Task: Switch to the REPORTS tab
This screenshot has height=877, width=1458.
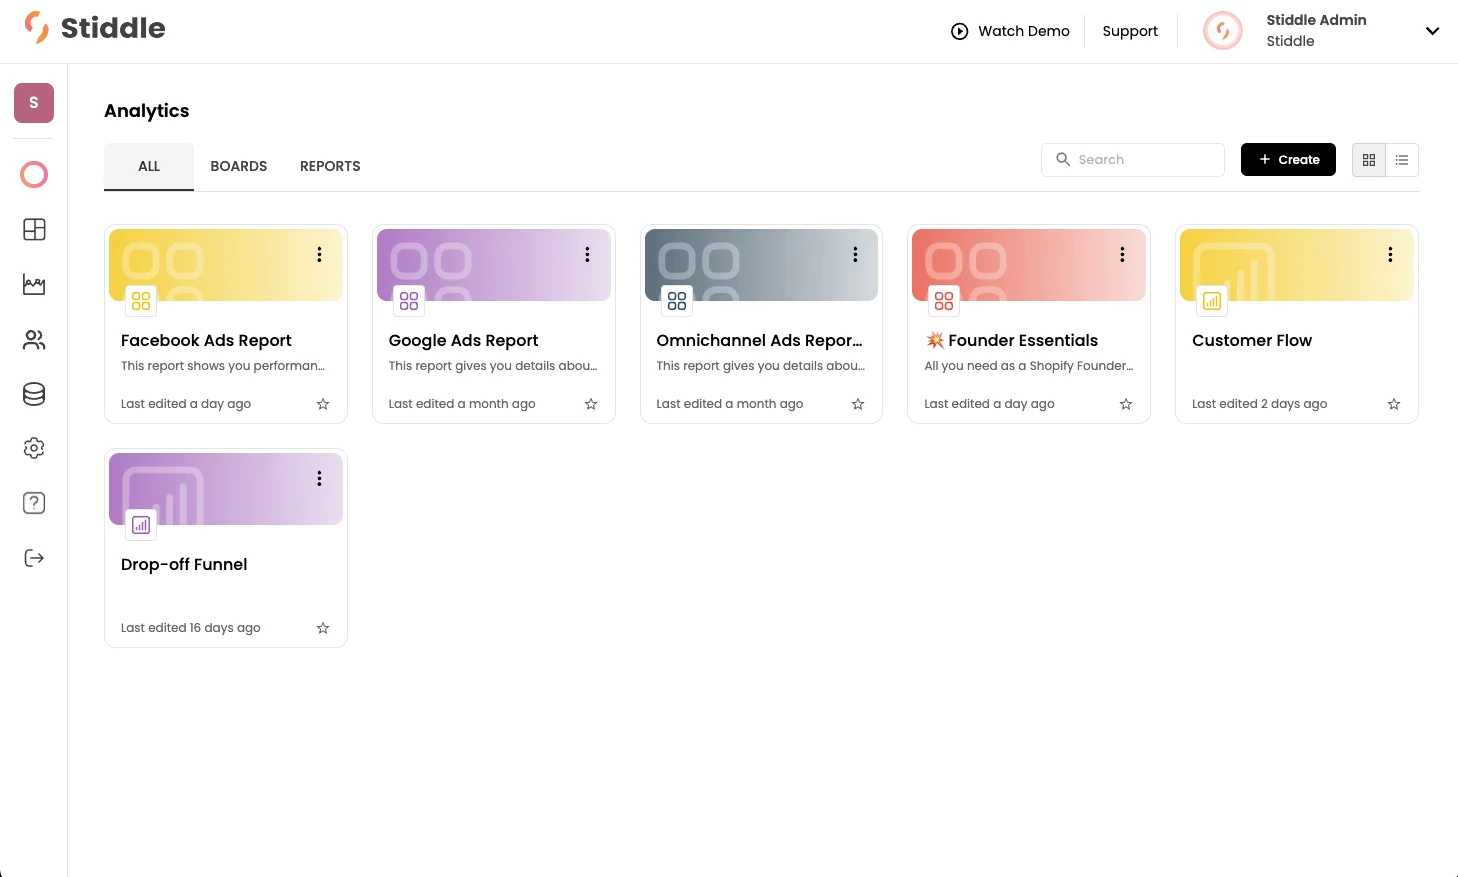Action: (330, 166)
